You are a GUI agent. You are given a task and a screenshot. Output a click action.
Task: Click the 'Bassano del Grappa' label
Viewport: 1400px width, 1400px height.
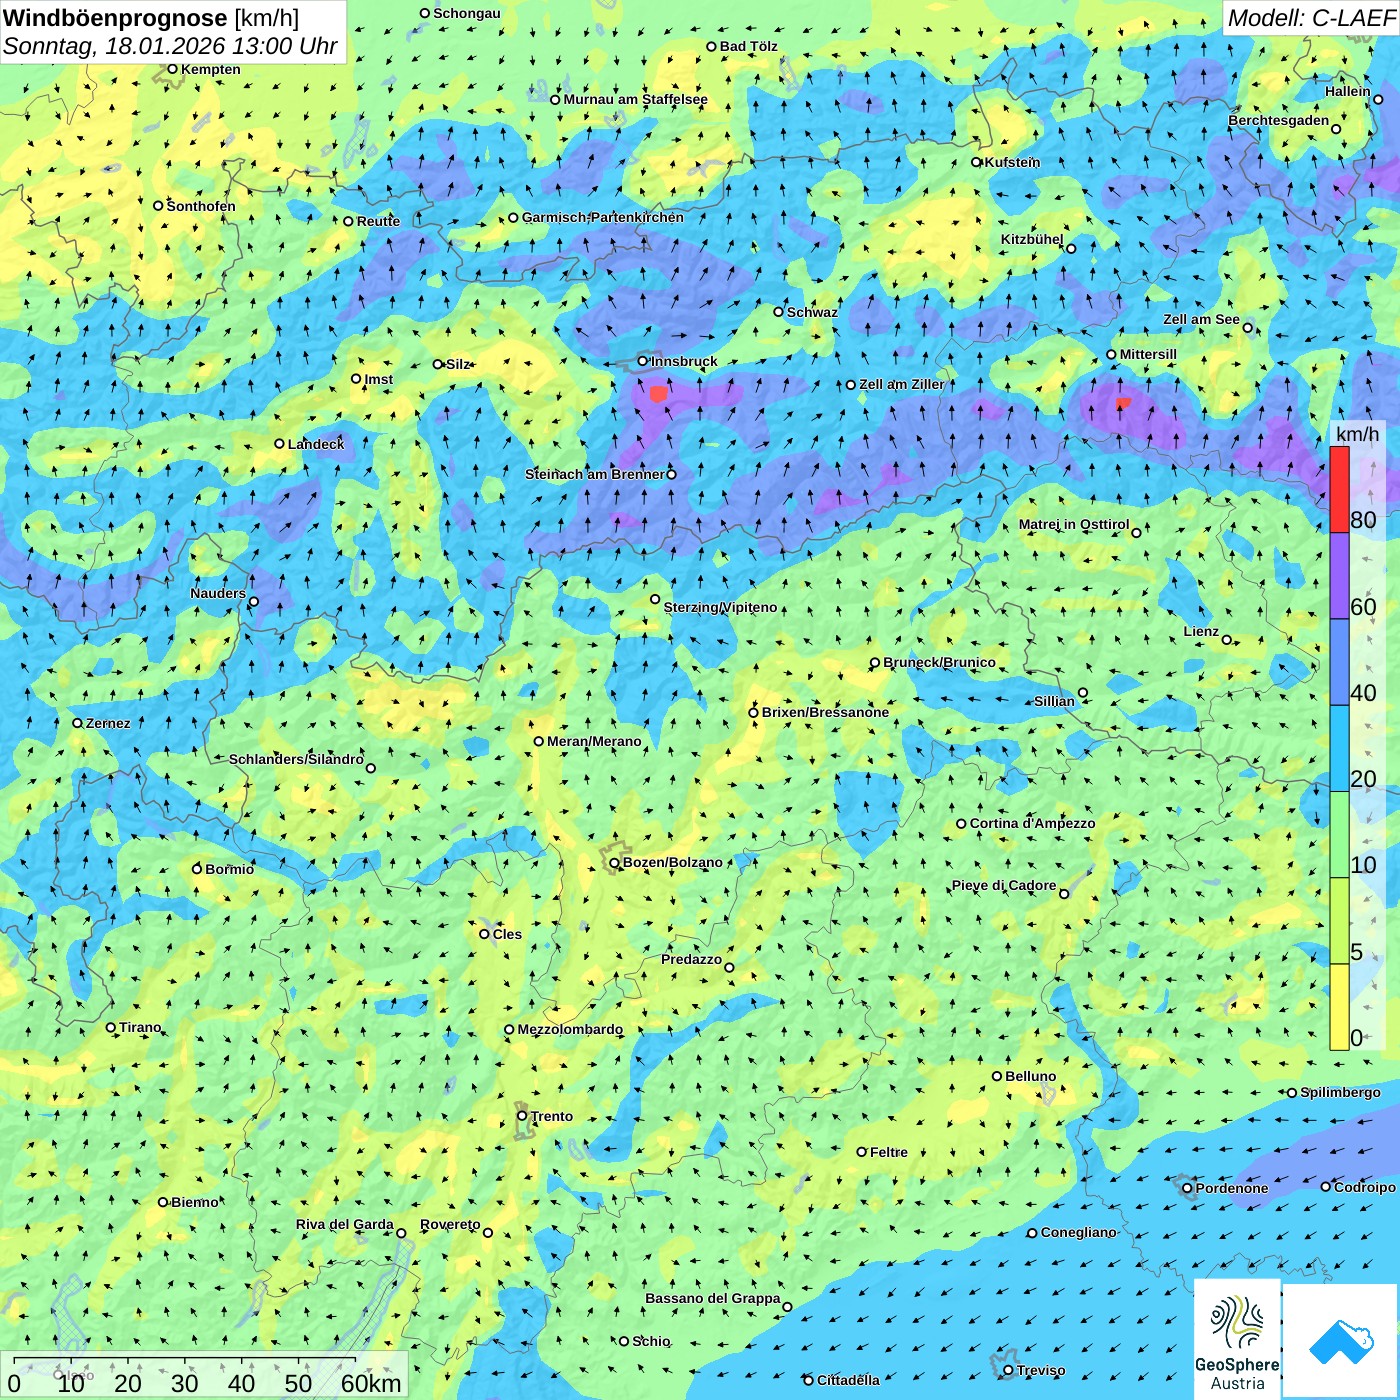(x=712, y=1298)
